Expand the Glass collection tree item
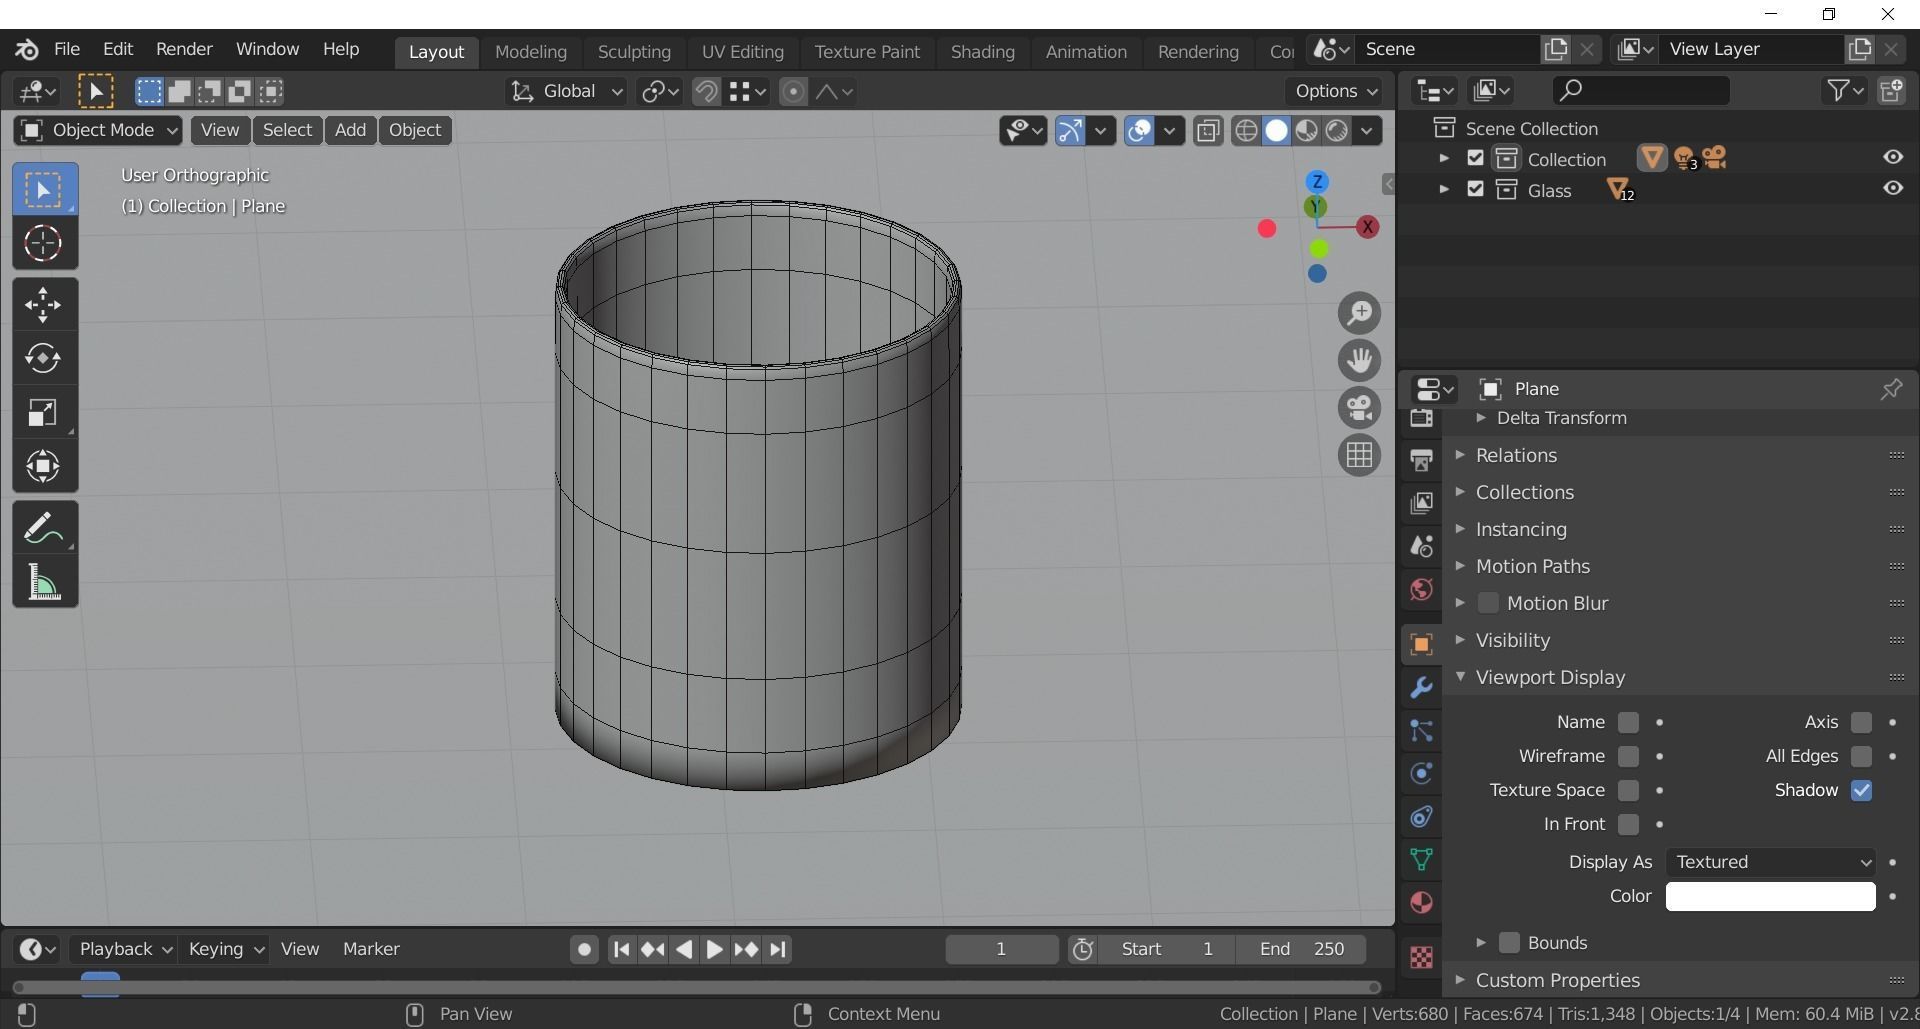The image size is (1920, 1029). point(1443,190)
